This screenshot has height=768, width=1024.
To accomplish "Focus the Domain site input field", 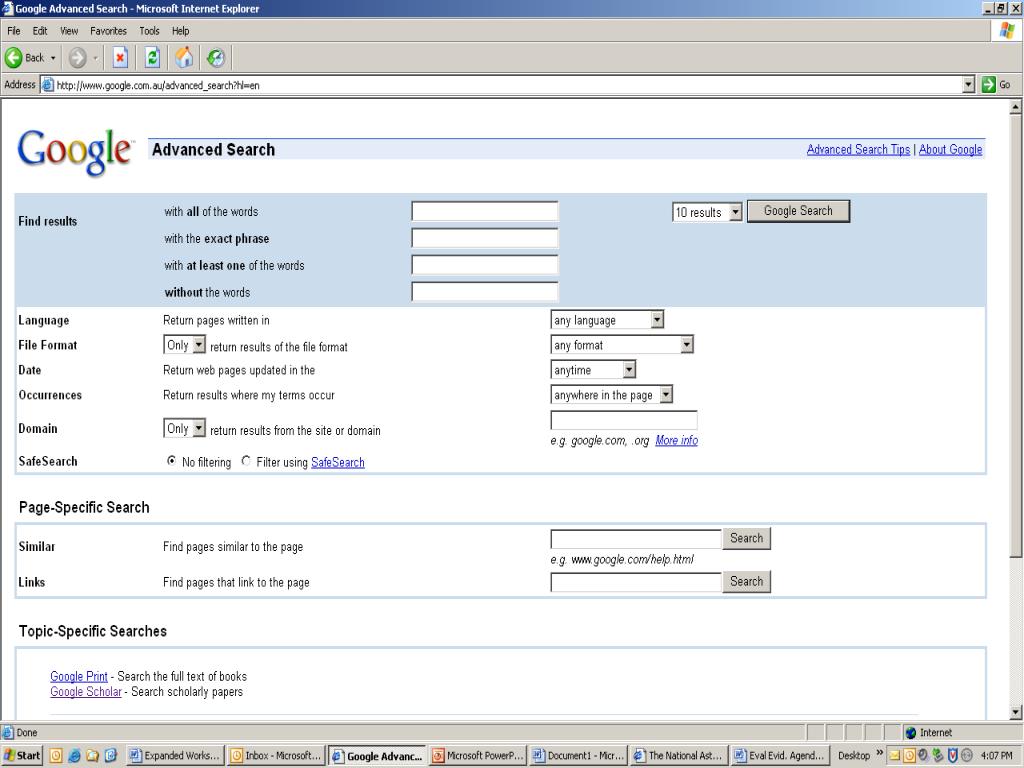I will pos(624,420).
